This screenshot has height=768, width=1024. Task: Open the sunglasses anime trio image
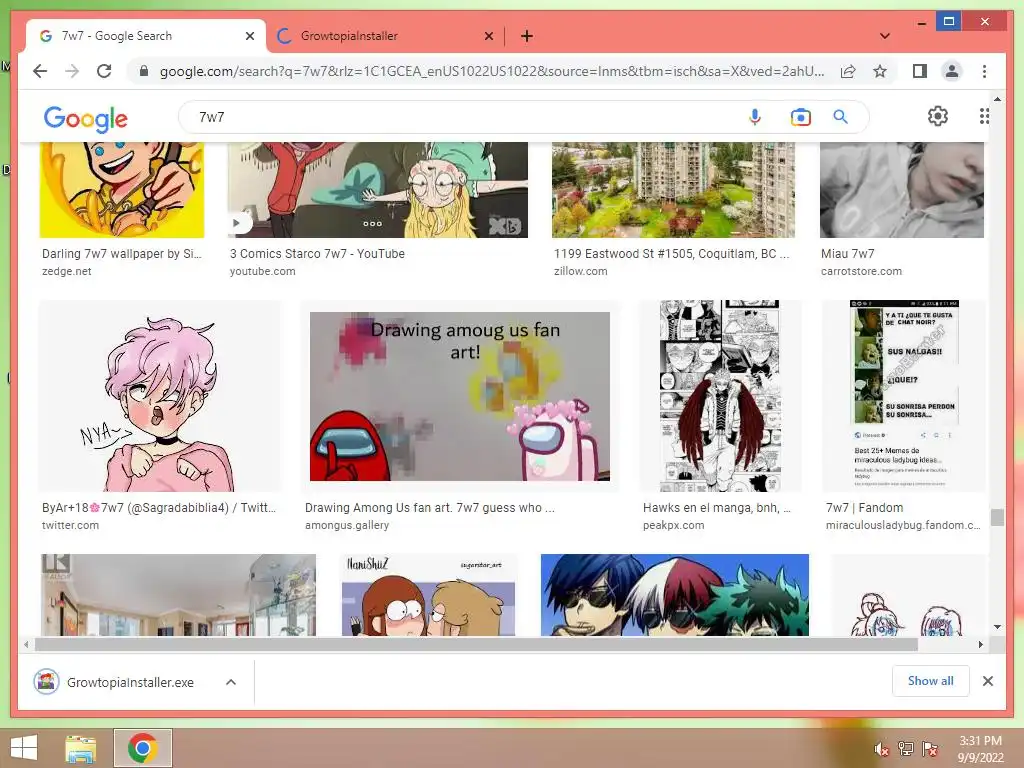(675, 595)
